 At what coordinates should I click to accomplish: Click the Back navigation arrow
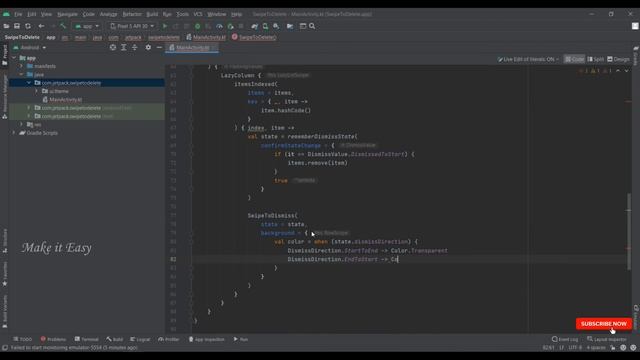[x=41, y=26]
